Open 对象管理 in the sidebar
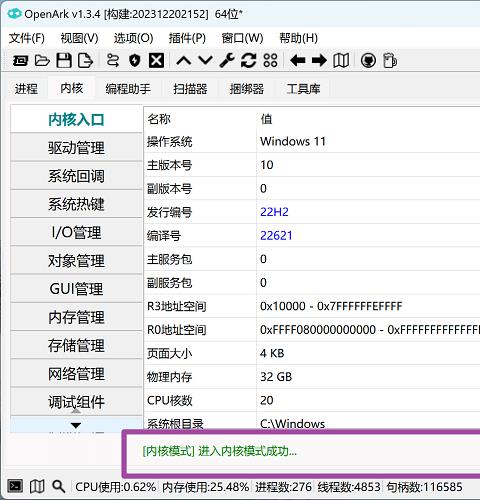This screenshot has height=500, width=480. coord(76,261)
